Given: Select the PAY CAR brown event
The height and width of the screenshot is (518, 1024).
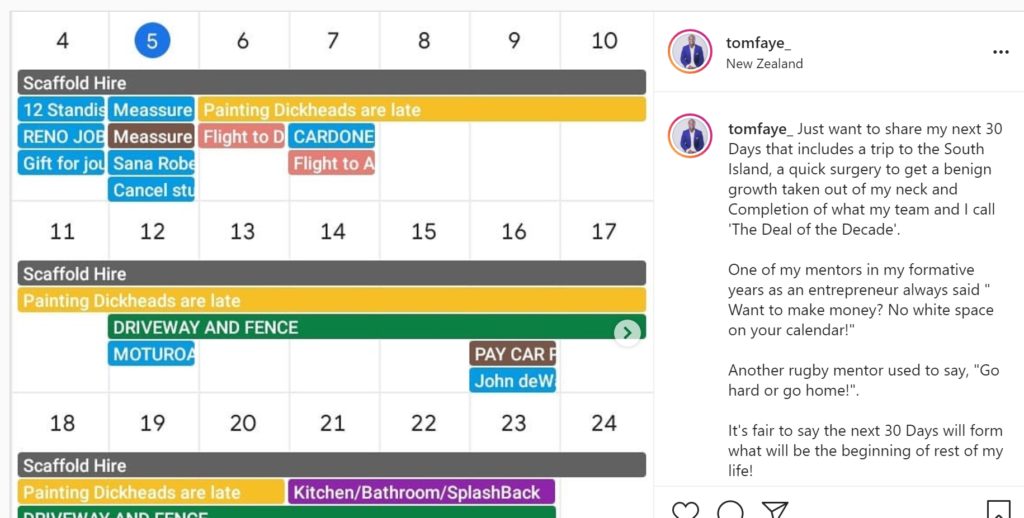Looking at the screenshot, I should click(513, 354).
